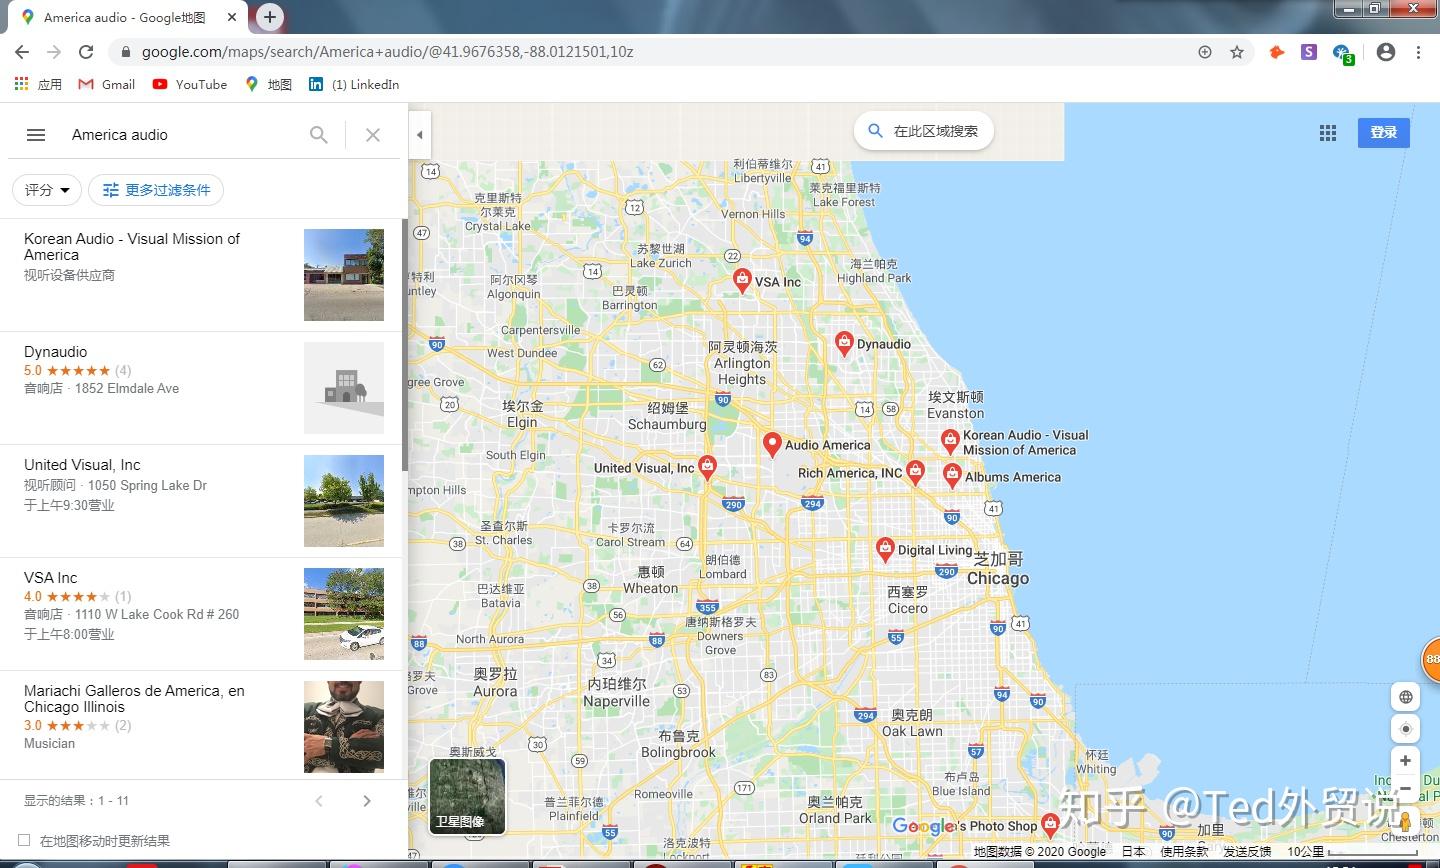Open the purple S extension
Viewport: 1440px width, 868px height.
(x=1309, y=52)
